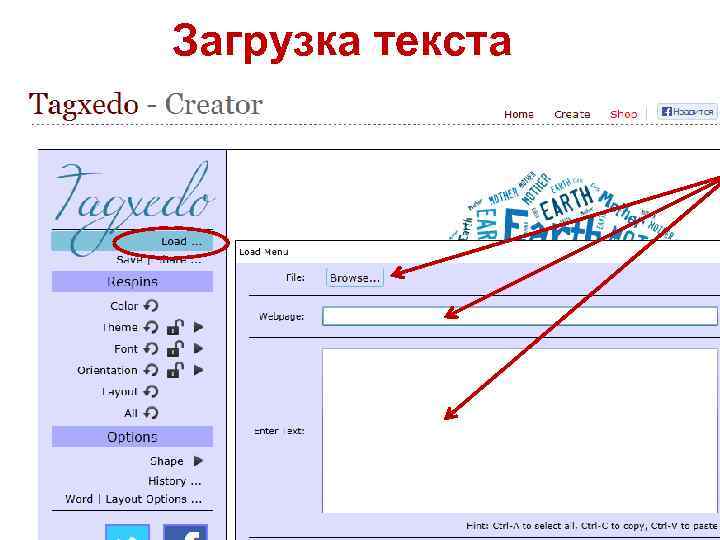Click the Earth word cloud image

pos(565,206)
